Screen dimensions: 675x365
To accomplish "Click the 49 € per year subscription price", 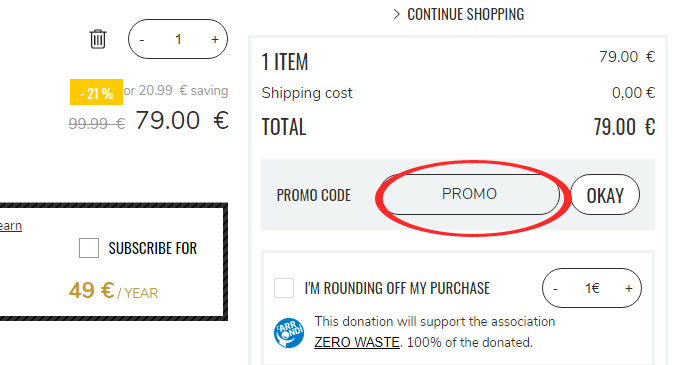I will 113,291.
